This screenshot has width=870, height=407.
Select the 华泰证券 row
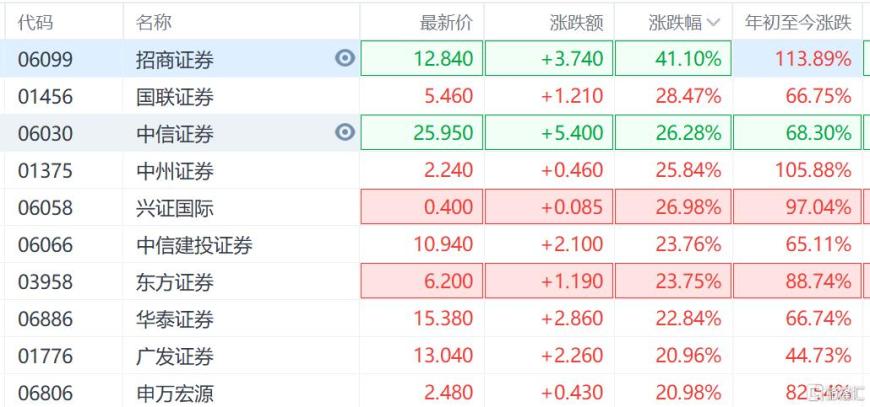(175, 320)
